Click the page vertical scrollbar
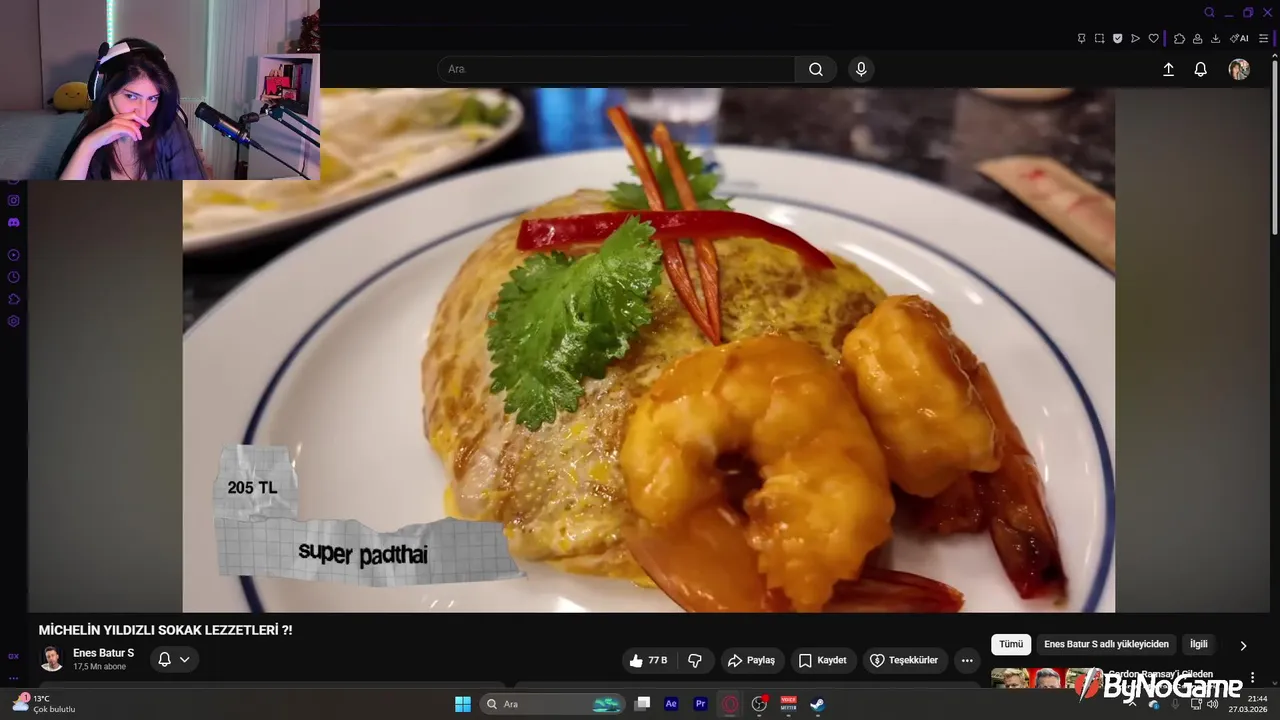 tap(1275, 150)
